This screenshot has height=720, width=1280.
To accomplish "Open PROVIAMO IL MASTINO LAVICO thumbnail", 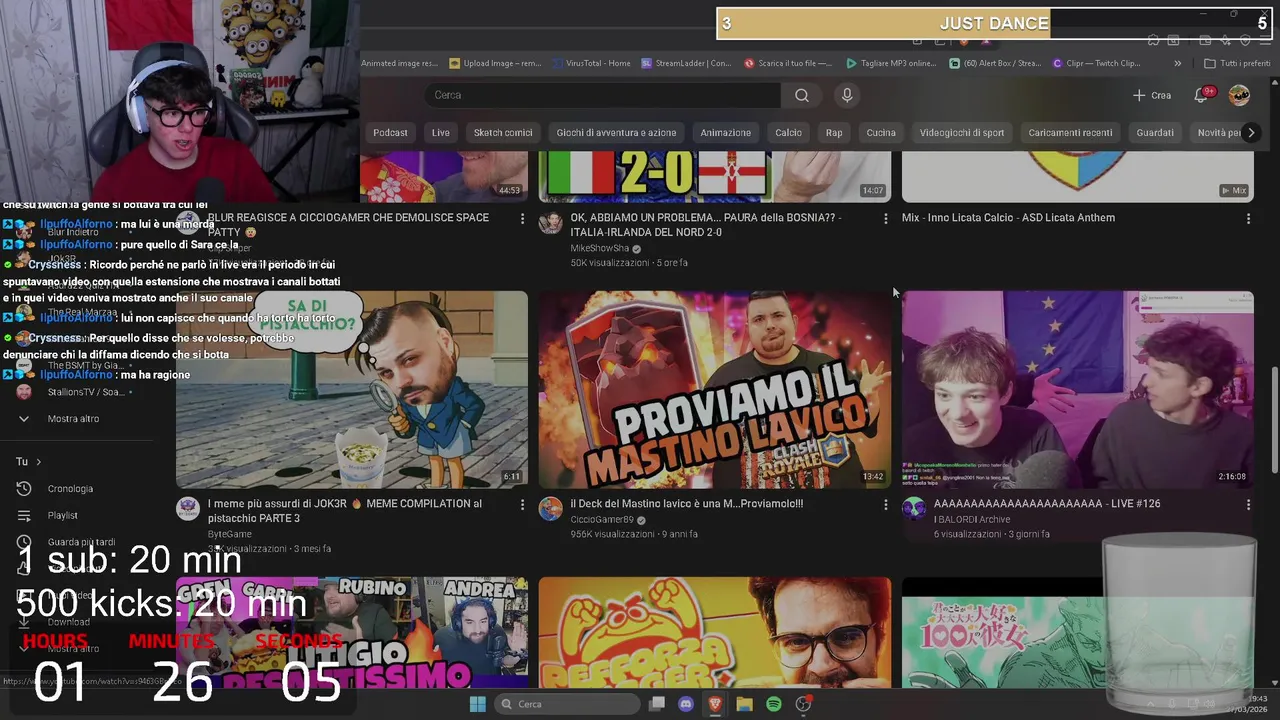I will 714,389.
